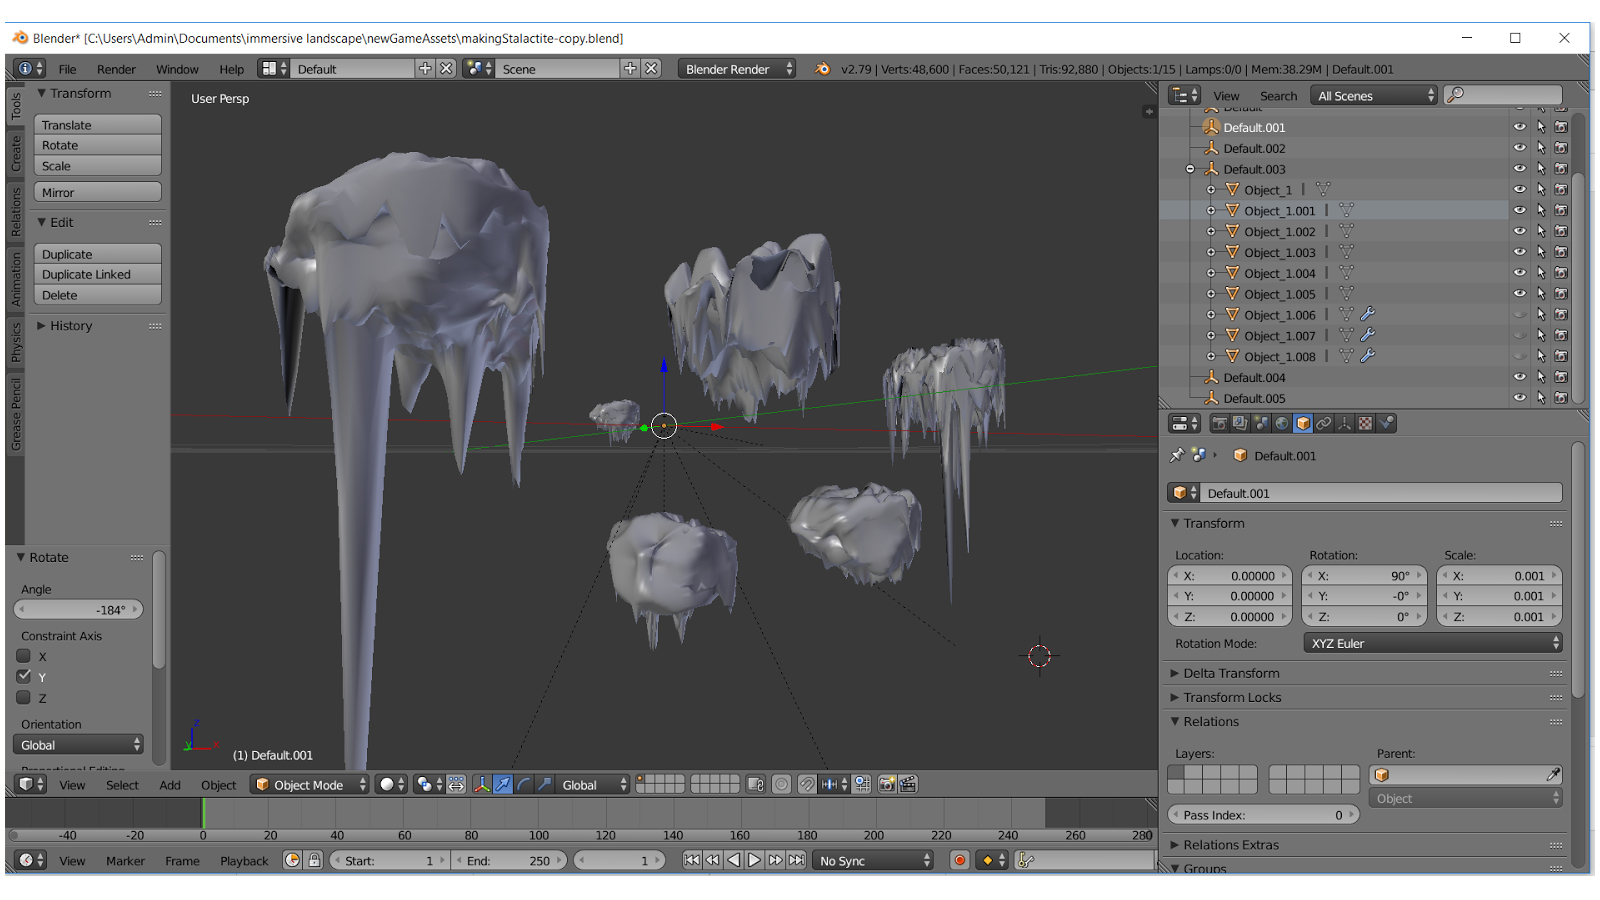Open Object Constraints tab (chain icon)

(1324, 424)
